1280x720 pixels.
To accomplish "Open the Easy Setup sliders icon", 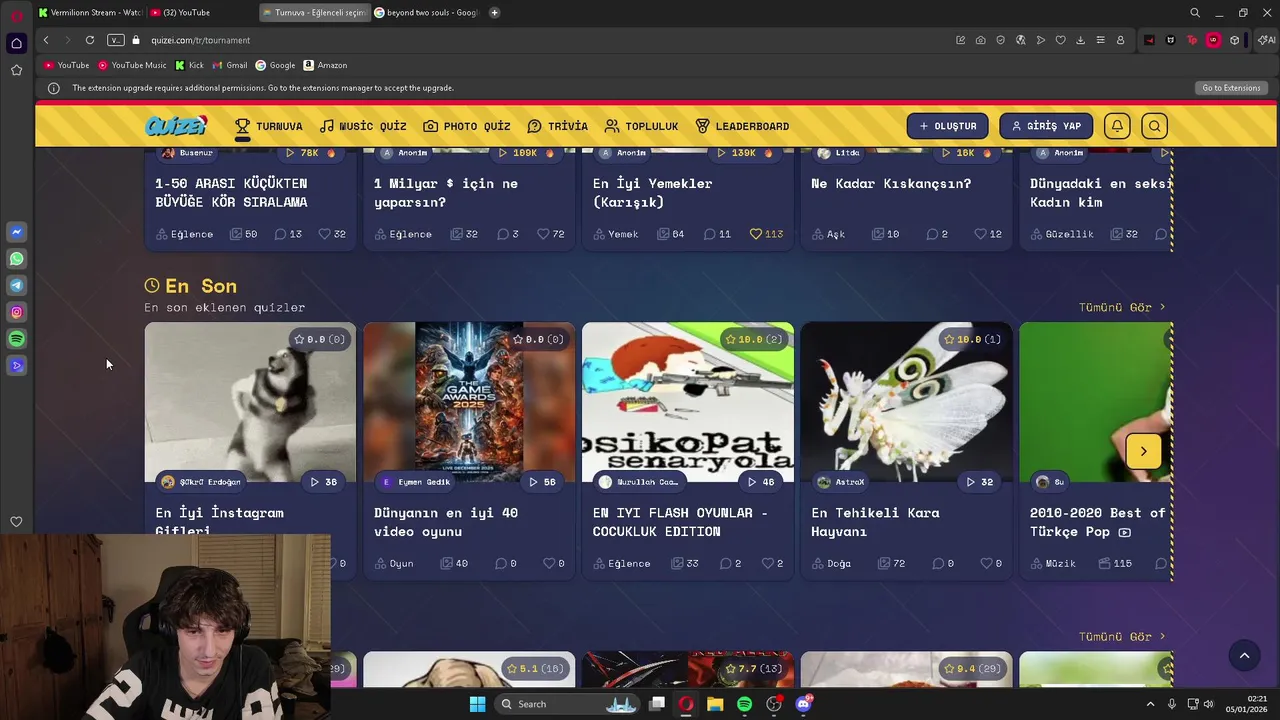I will point(1100,40).
